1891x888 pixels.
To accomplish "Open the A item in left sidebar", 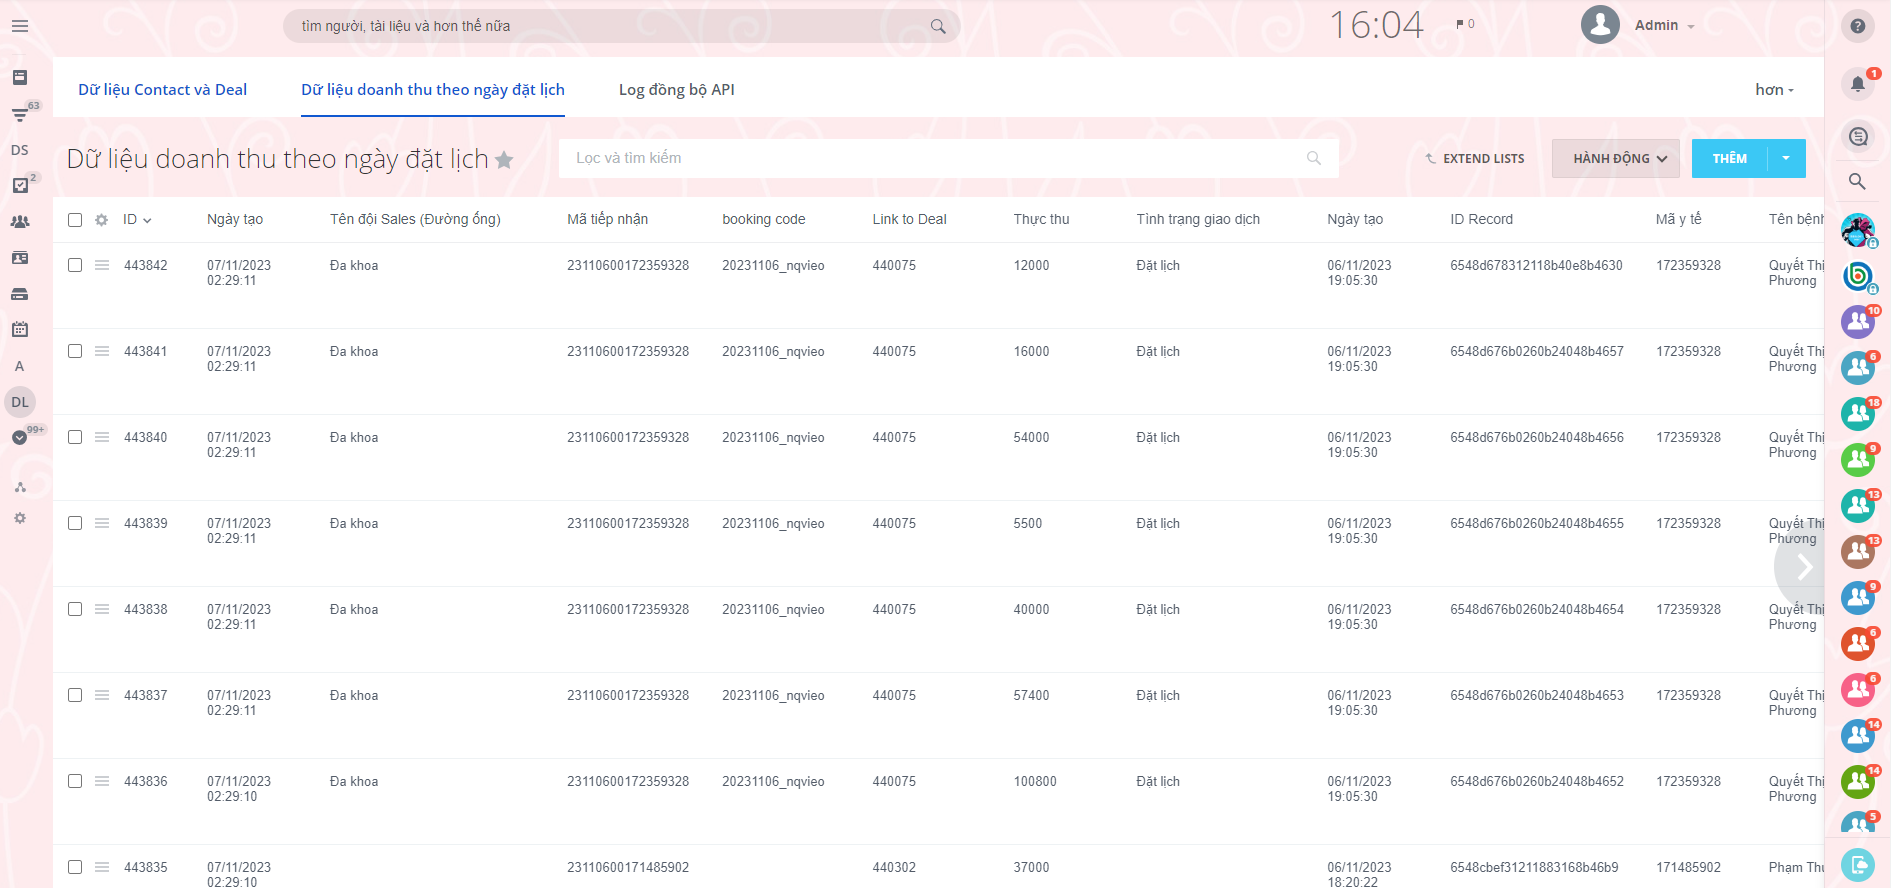I will 20,366.
